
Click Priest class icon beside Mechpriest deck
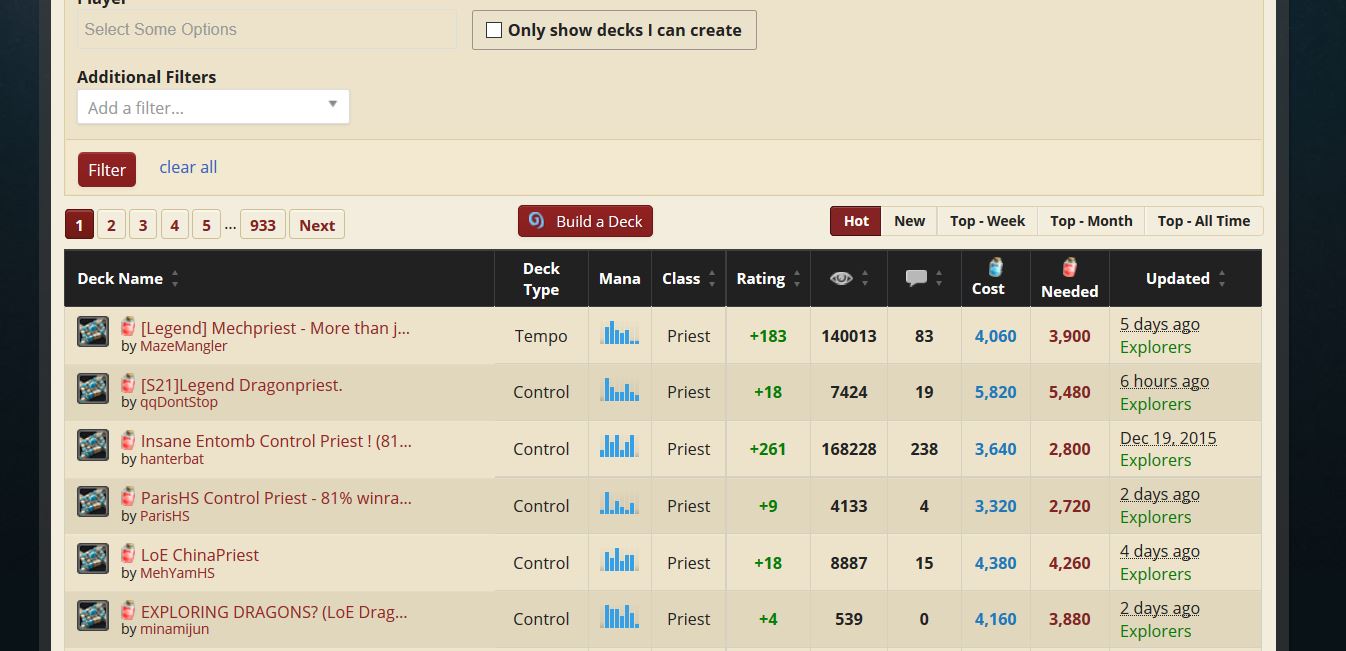pos(93,332)
